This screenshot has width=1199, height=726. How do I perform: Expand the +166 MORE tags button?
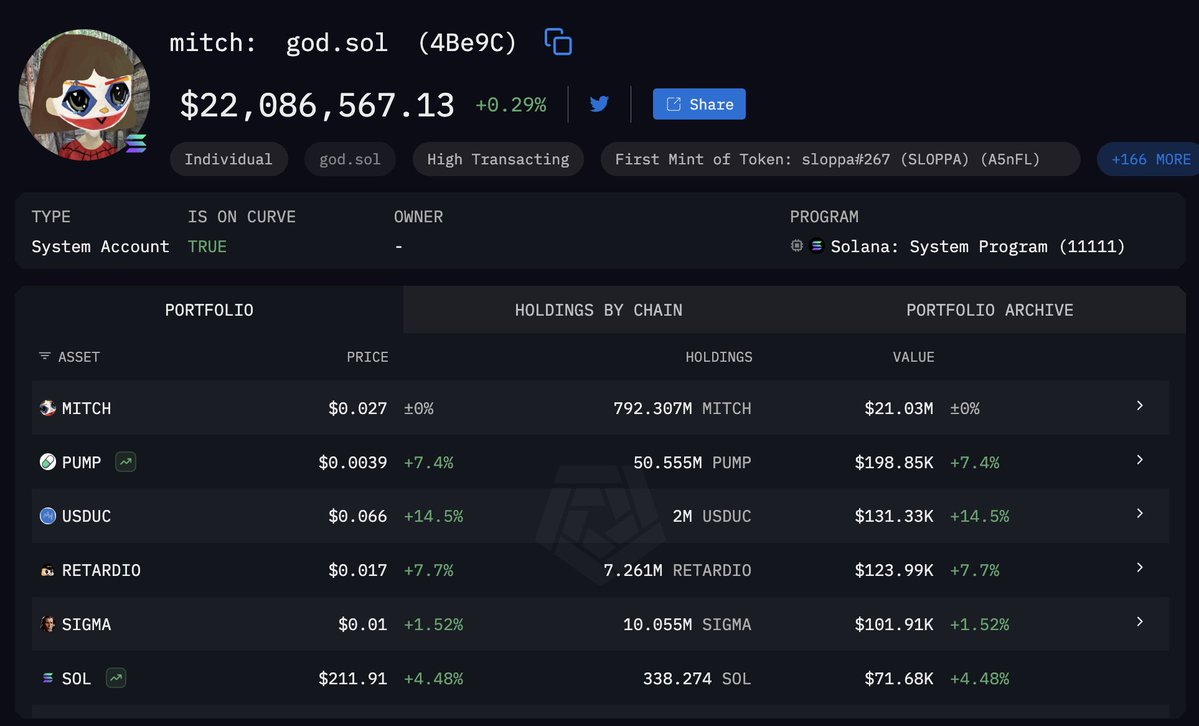(1149, 159)
